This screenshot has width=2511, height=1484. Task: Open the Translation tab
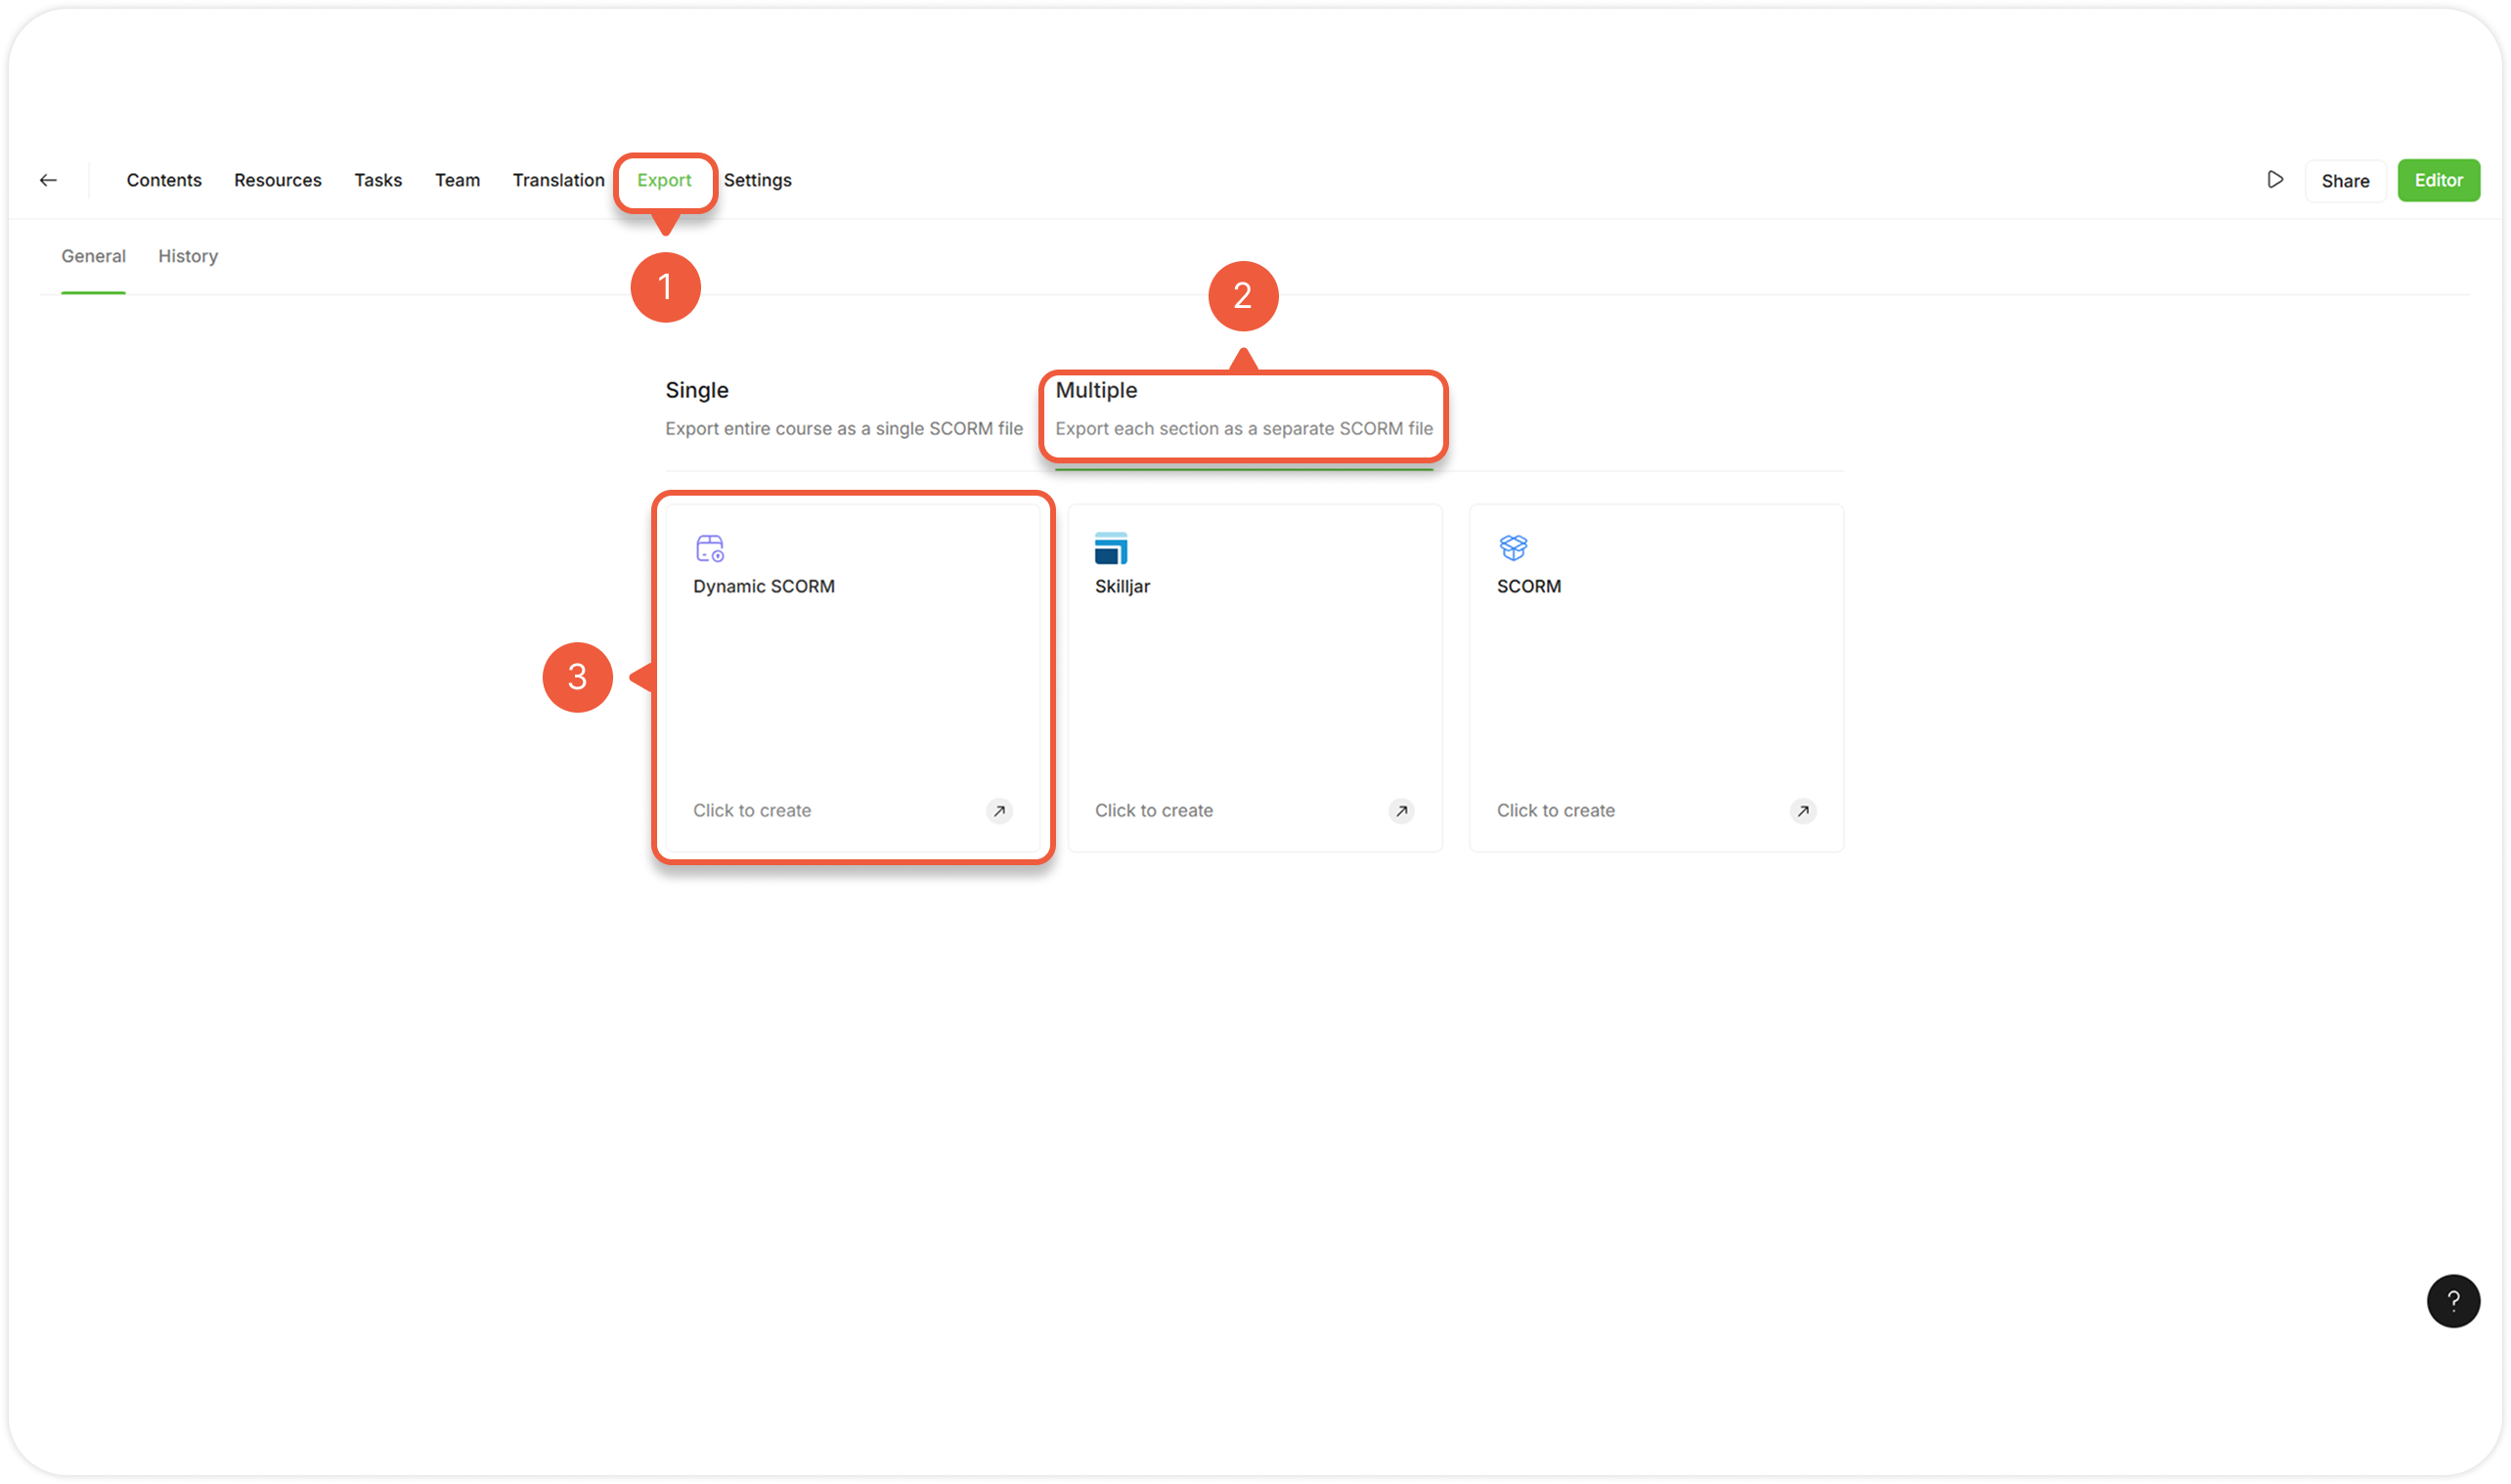[558, 180]
